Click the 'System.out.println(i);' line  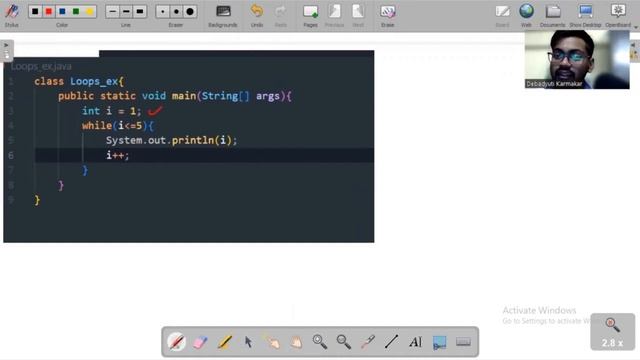[x=171, y=140]
